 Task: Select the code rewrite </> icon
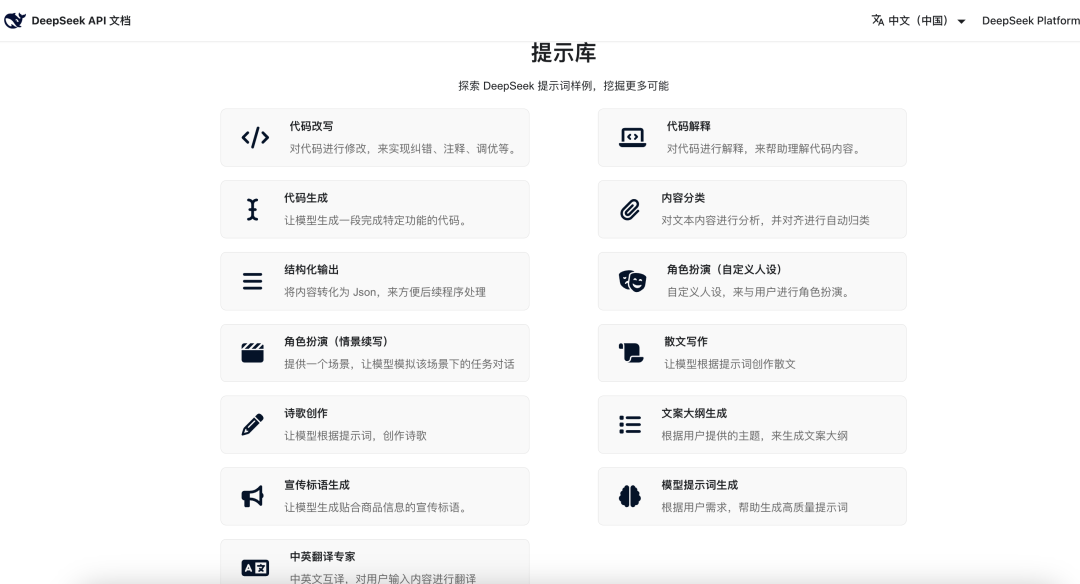coord(253,137)
